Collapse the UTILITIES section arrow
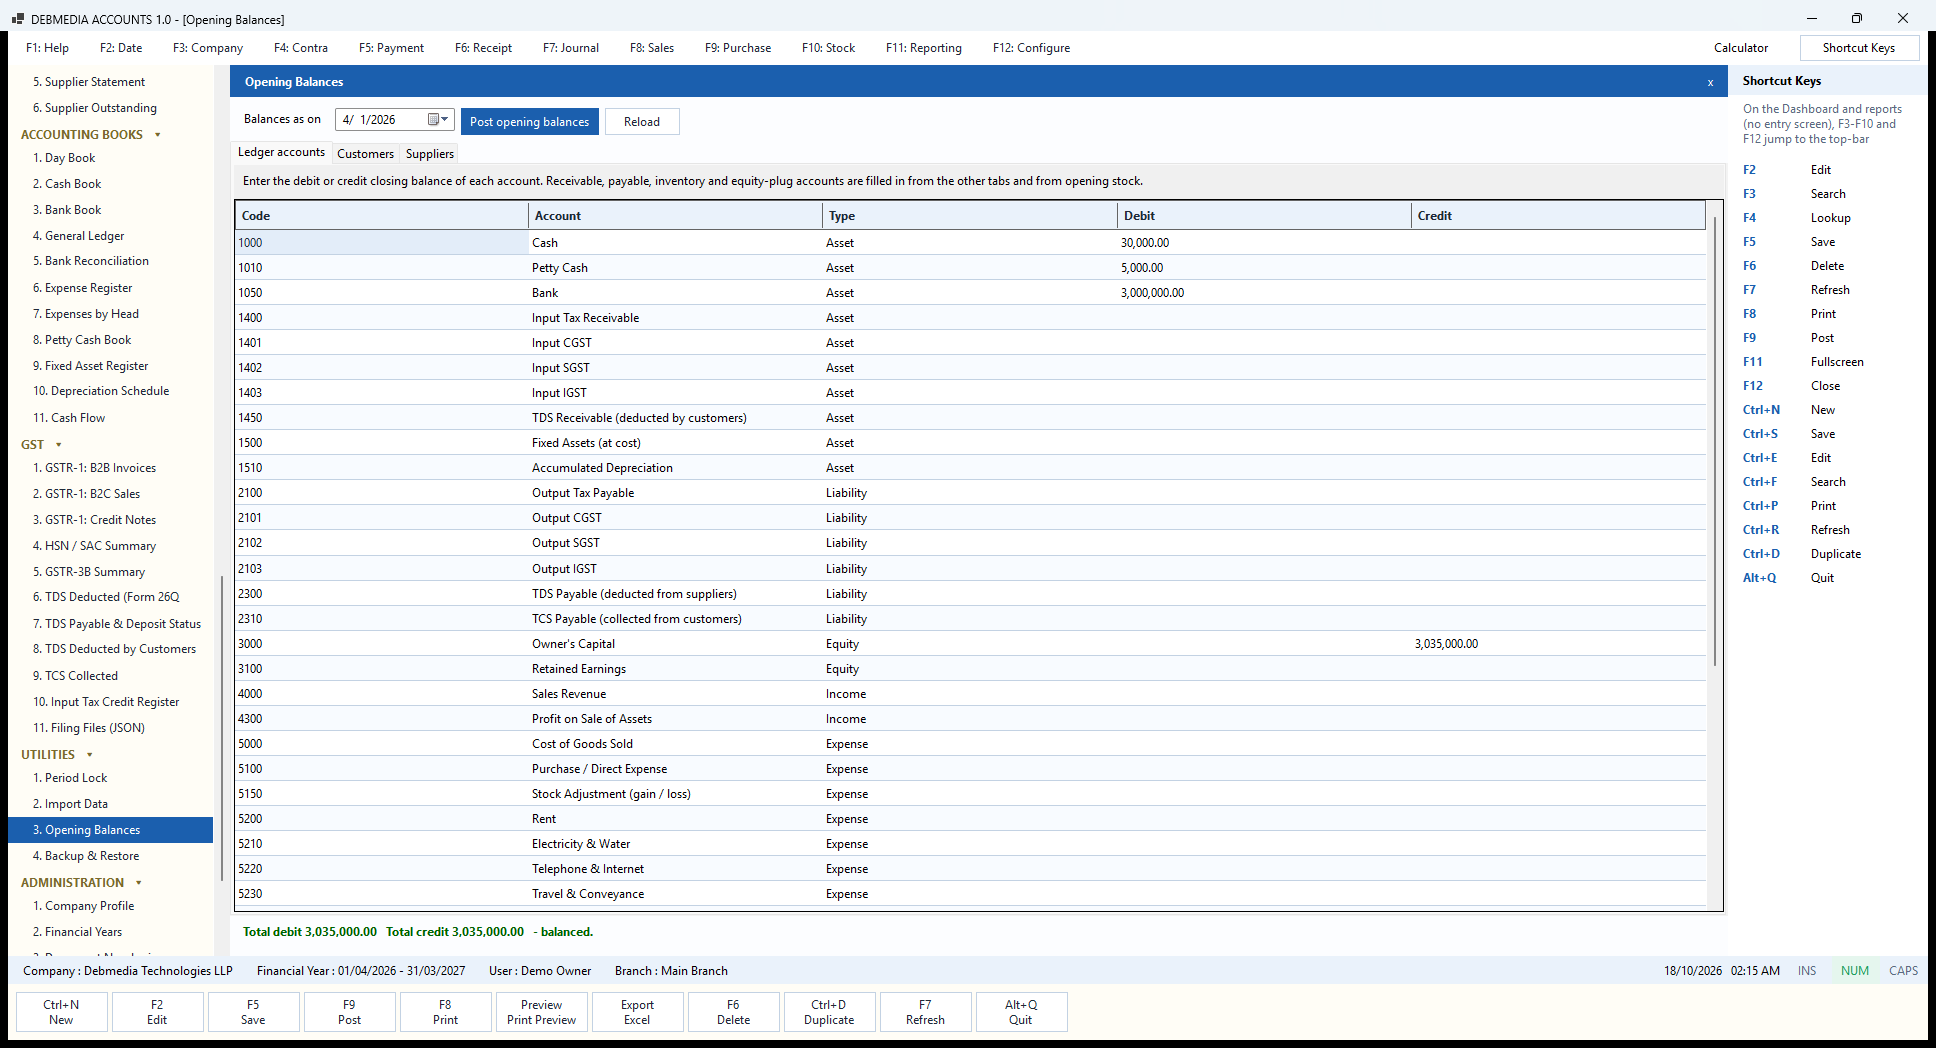This screenshot has height=1048, width=1936. click(x=90, y=755)
